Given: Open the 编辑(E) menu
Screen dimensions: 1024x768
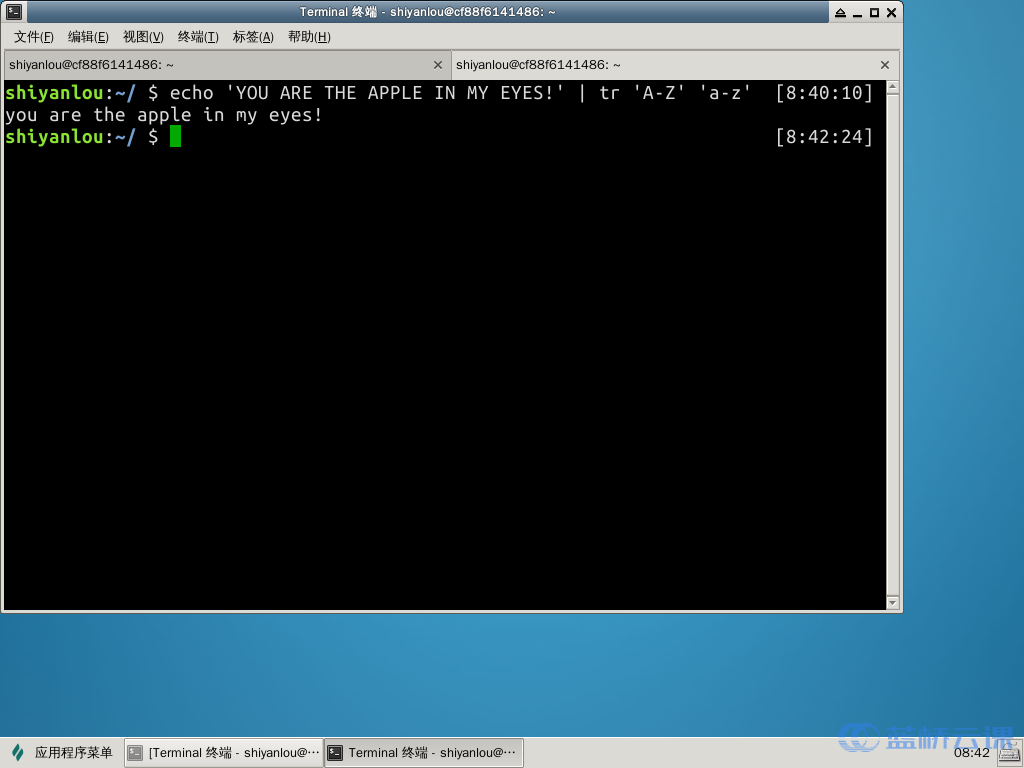Looking at the screenshot, I should pyautogui.click(x=88, y=37).
